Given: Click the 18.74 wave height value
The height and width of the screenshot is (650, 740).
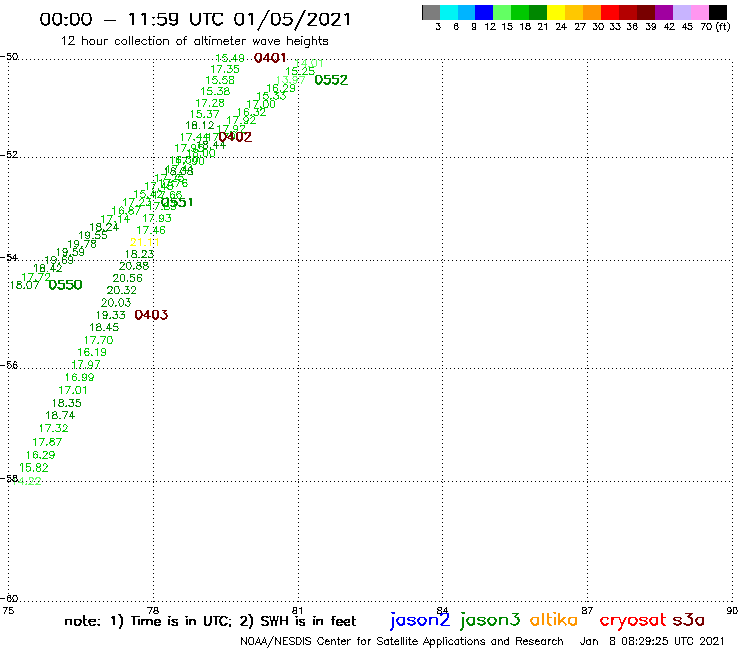Looking at the screenshot, I should tap(60, 415).
